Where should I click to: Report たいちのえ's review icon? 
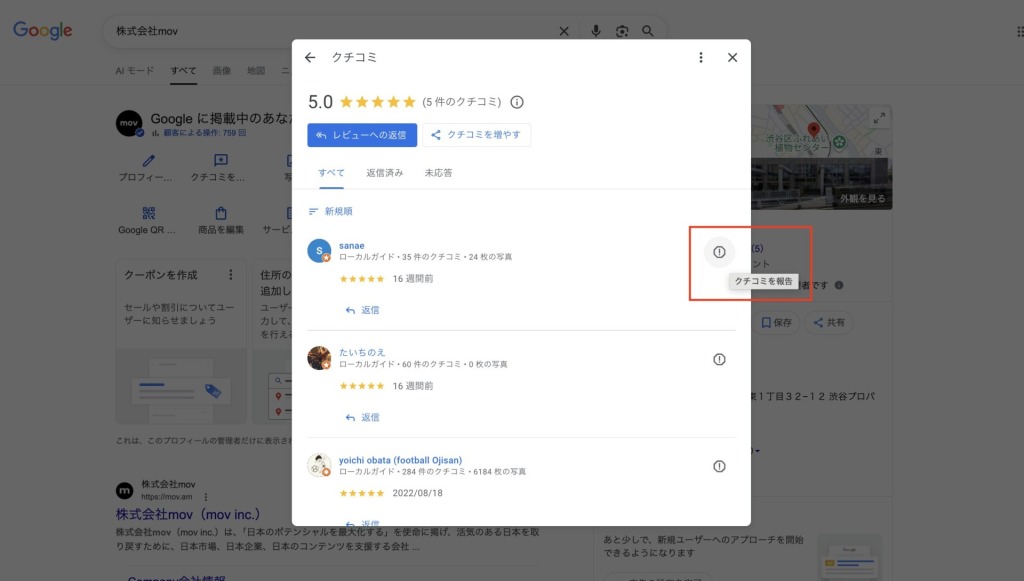719,360
